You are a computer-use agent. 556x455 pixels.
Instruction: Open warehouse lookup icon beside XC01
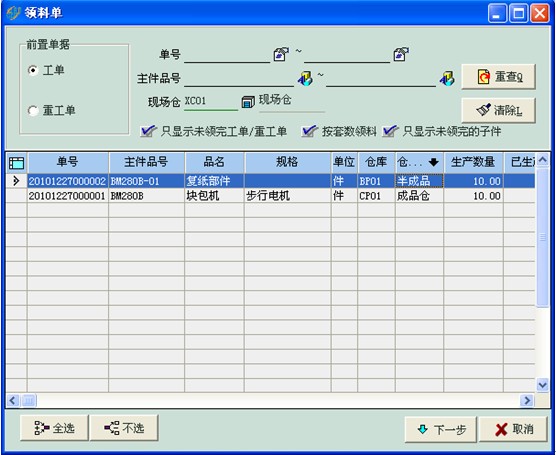pos(248,102)
